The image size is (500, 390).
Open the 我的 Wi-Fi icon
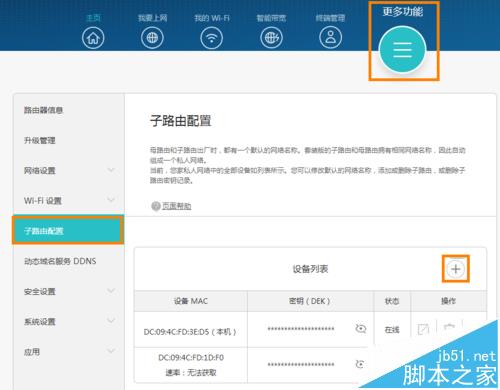coord(211,38)
